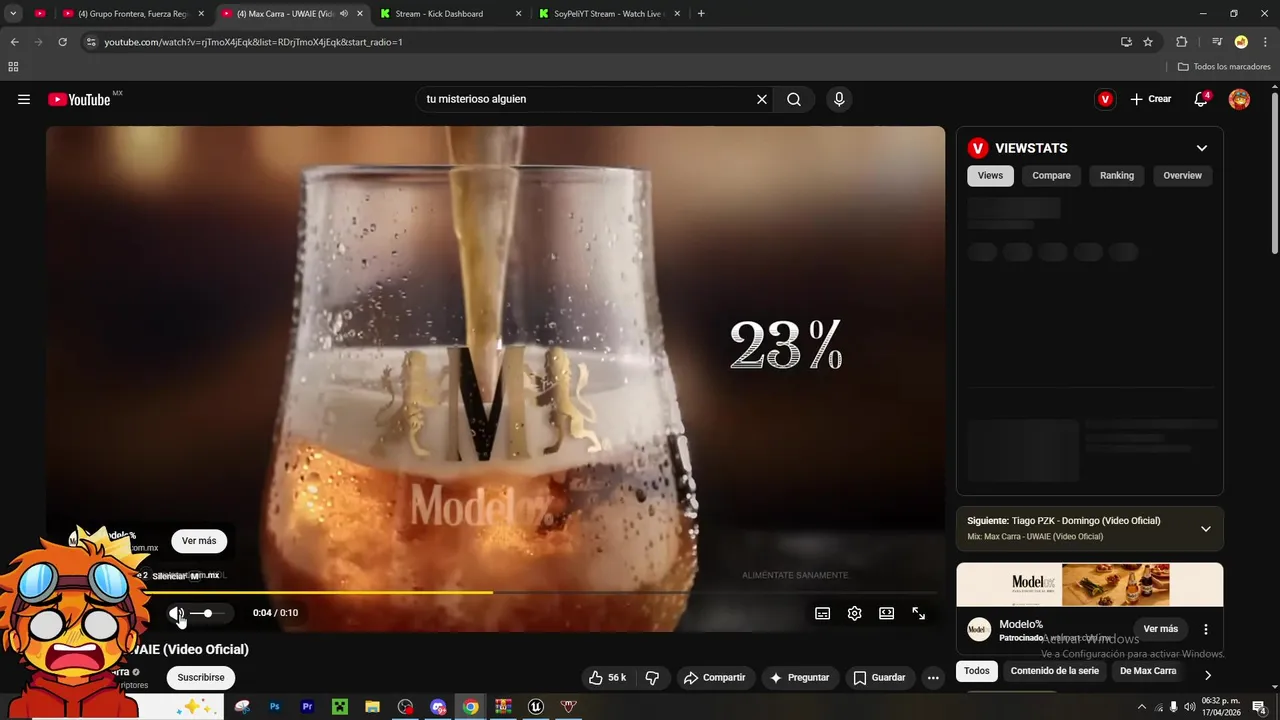Open Premiere Pro from the taskbar
The height and width of the screenshot is (720, 1280).
point(307,707)
